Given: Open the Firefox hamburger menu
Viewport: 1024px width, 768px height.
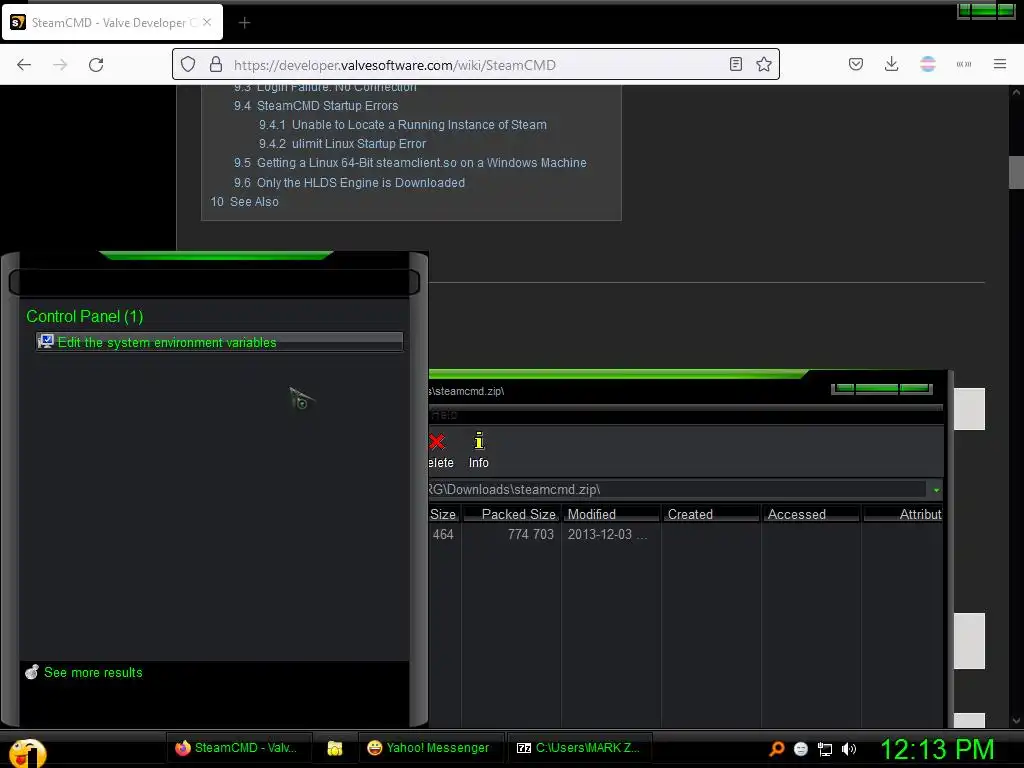Looking at the screenshot, I should 1000,65.
